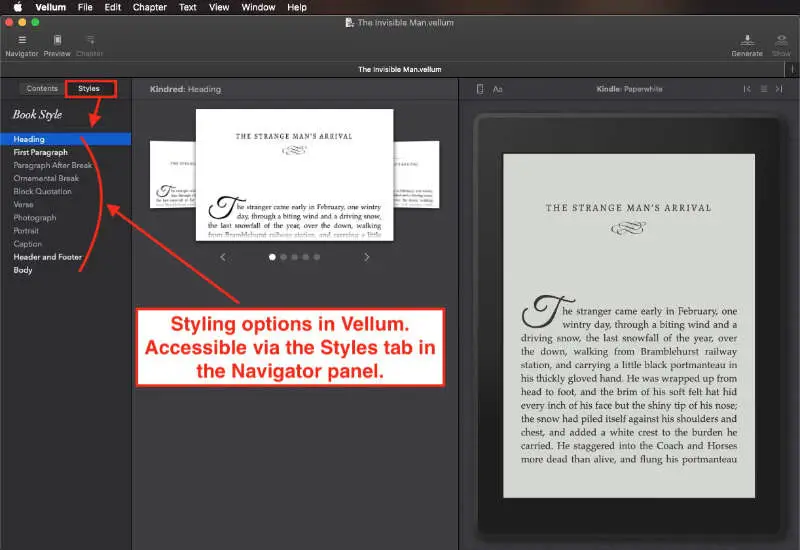Select the Body style
The height and width of the screenshot is (550, 800).
tap(22, 270)
